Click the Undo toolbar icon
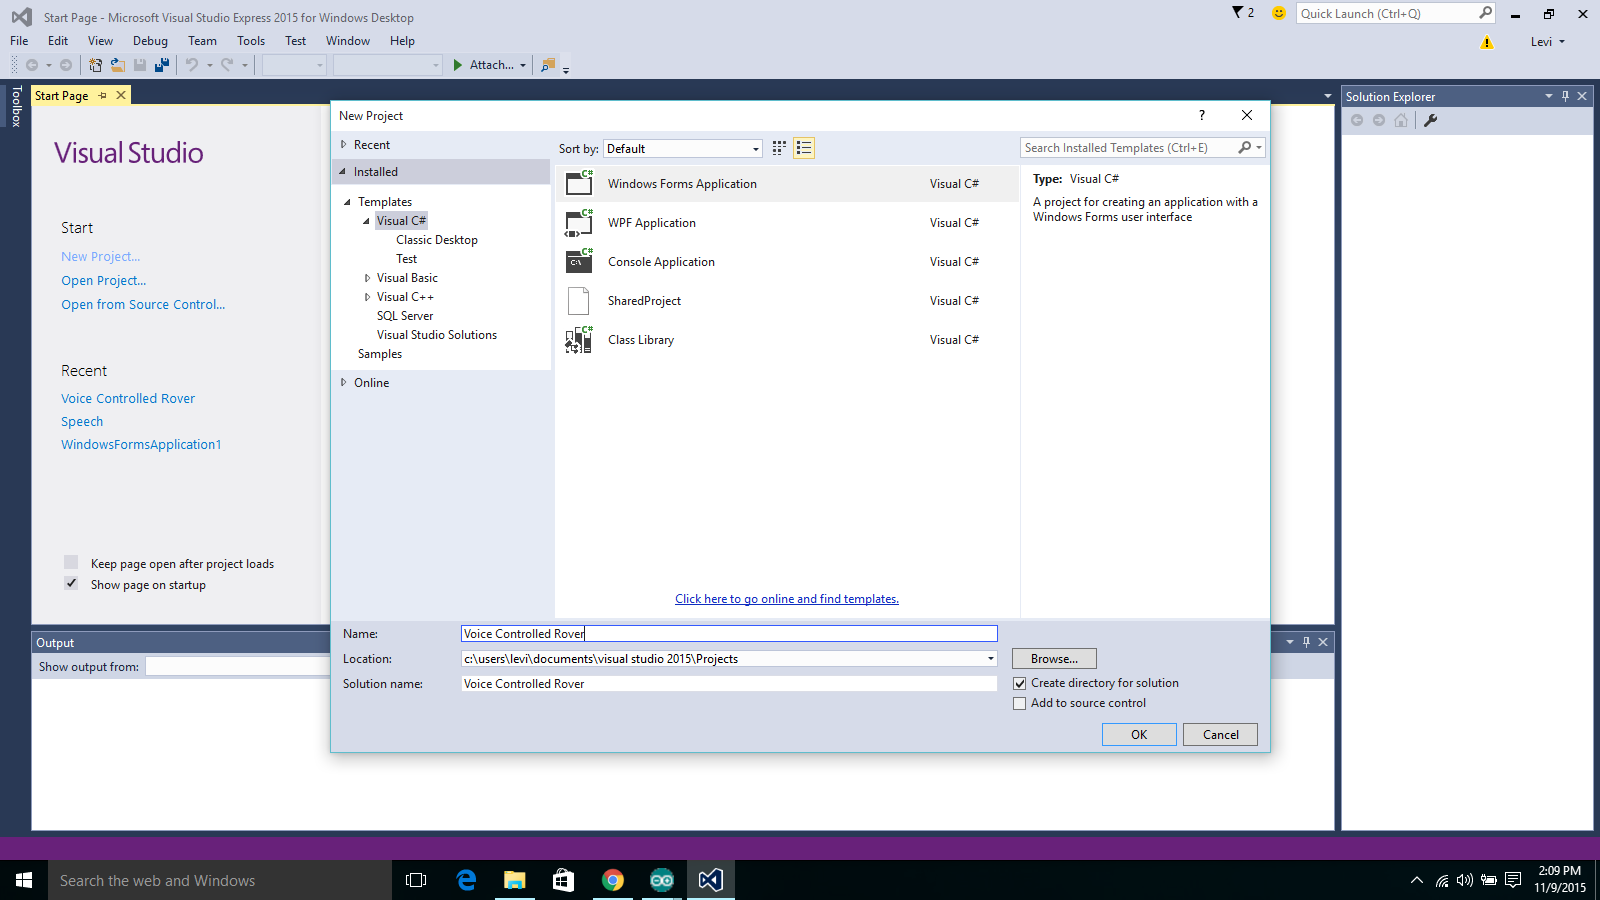 (190, 65)
